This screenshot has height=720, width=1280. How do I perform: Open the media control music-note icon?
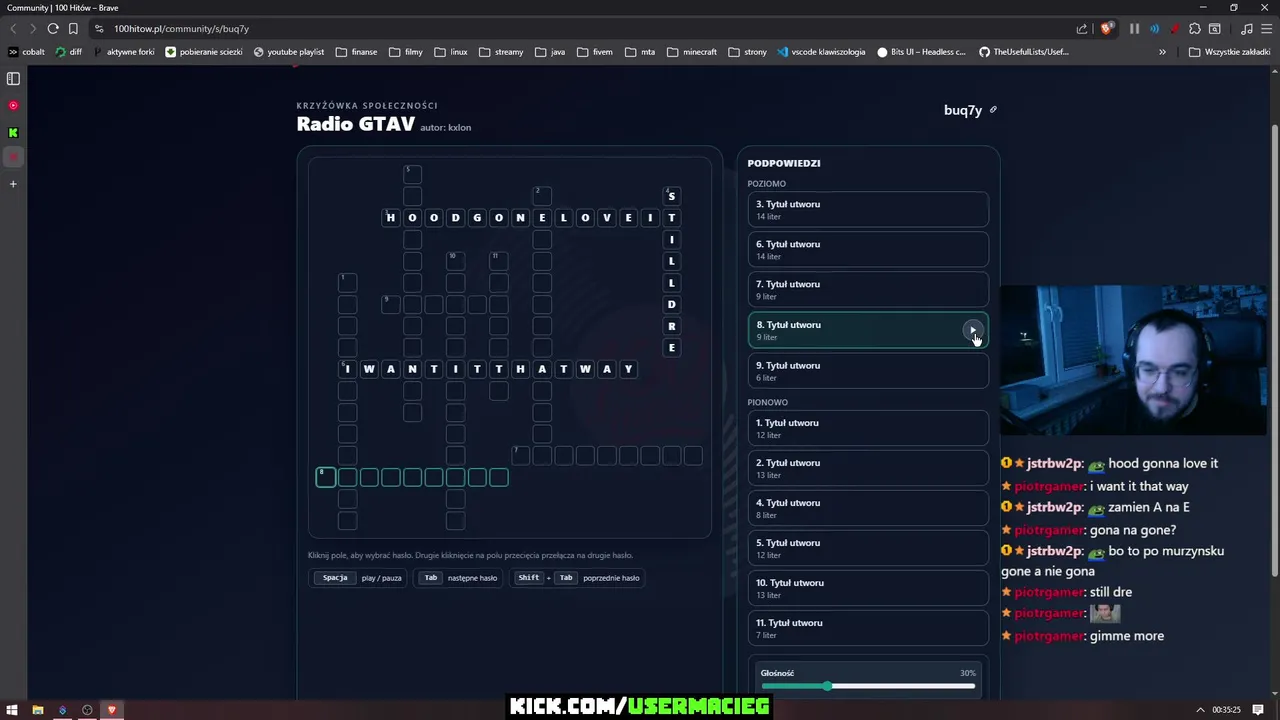1246,29
